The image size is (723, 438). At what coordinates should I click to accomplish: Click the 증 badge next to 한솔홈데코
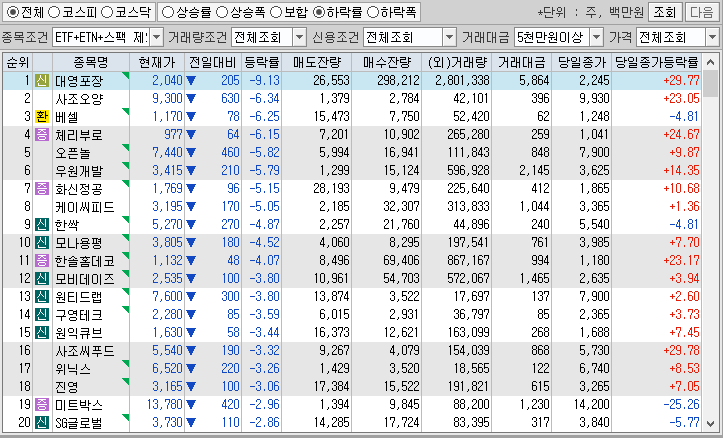pos(41,260)
